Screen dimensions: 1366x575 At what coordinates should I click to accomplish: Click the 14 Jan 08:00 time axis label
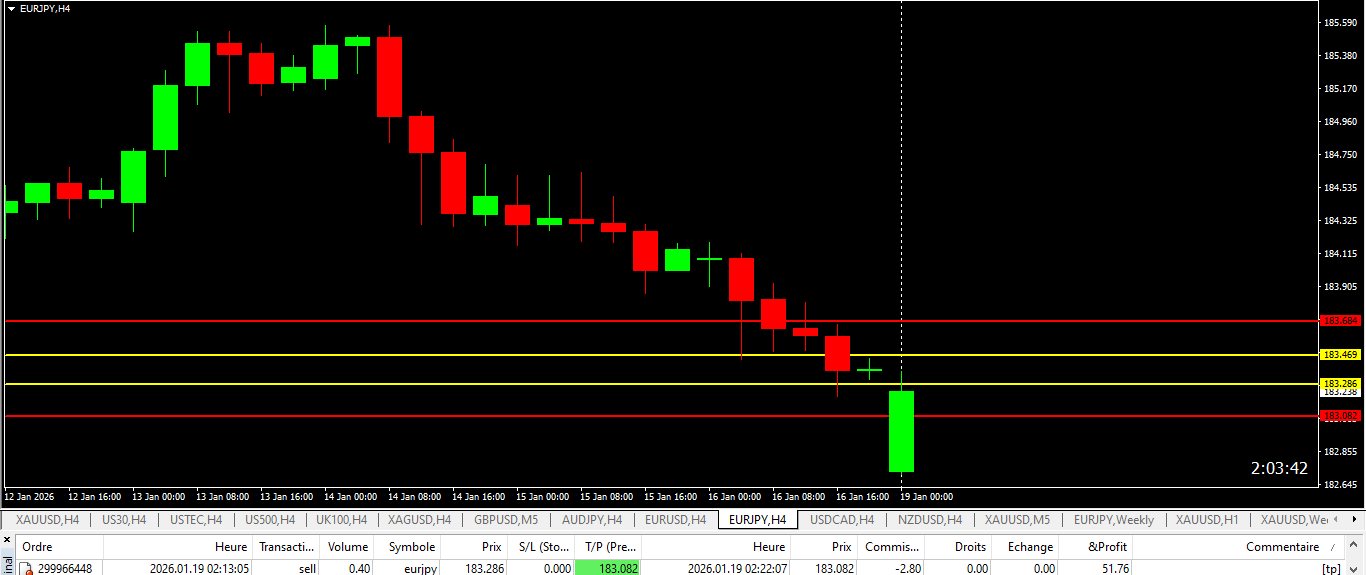(416, 496)
